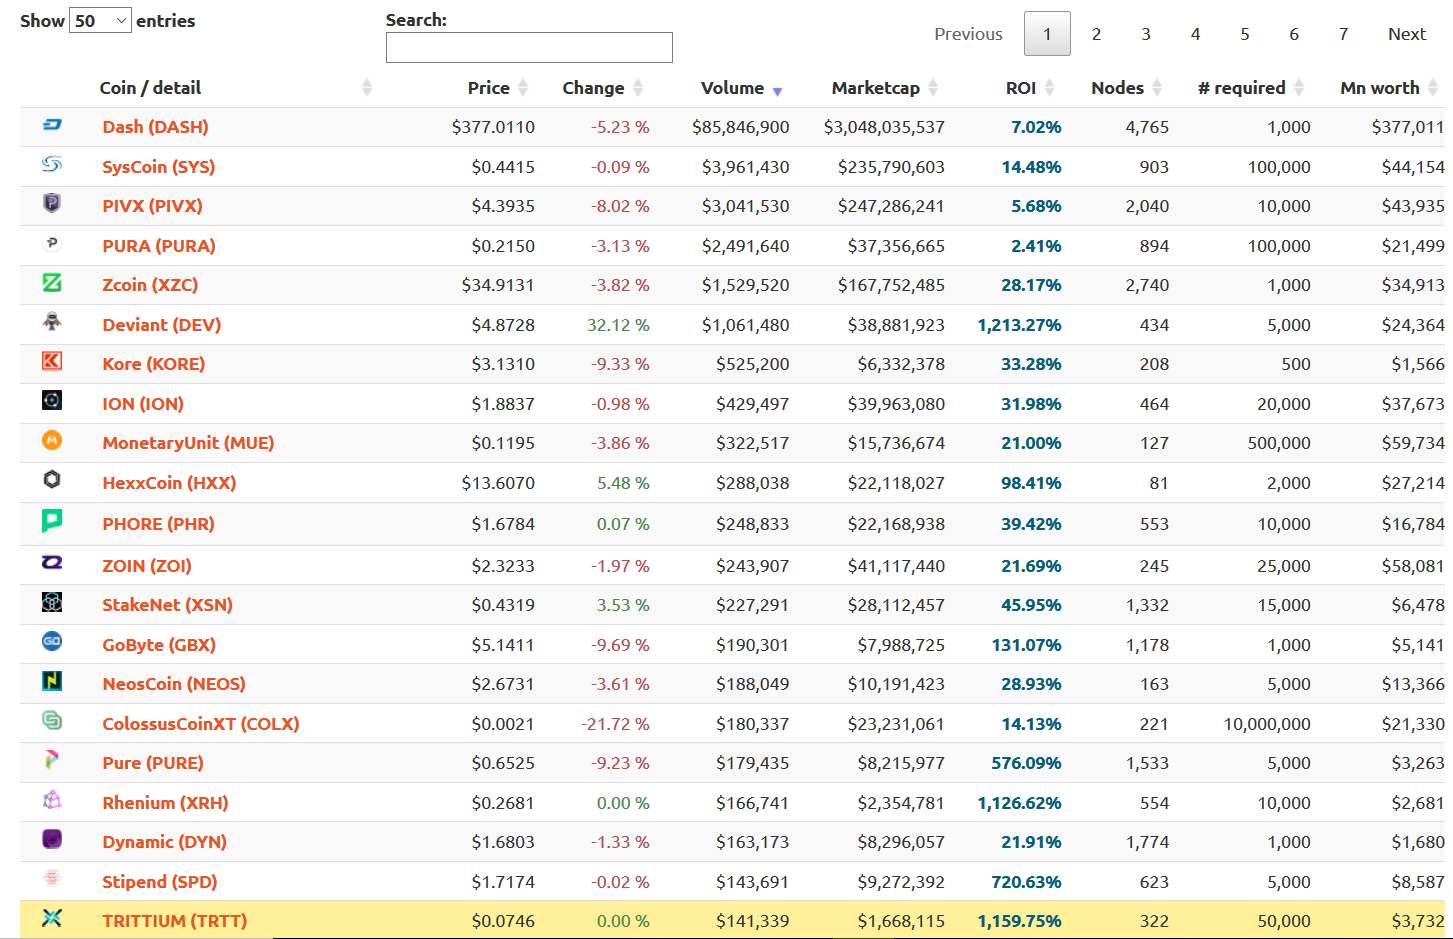Click Rhenium's 1,126.62% ROI value
1453x939 pixels.
point(1019,803)
